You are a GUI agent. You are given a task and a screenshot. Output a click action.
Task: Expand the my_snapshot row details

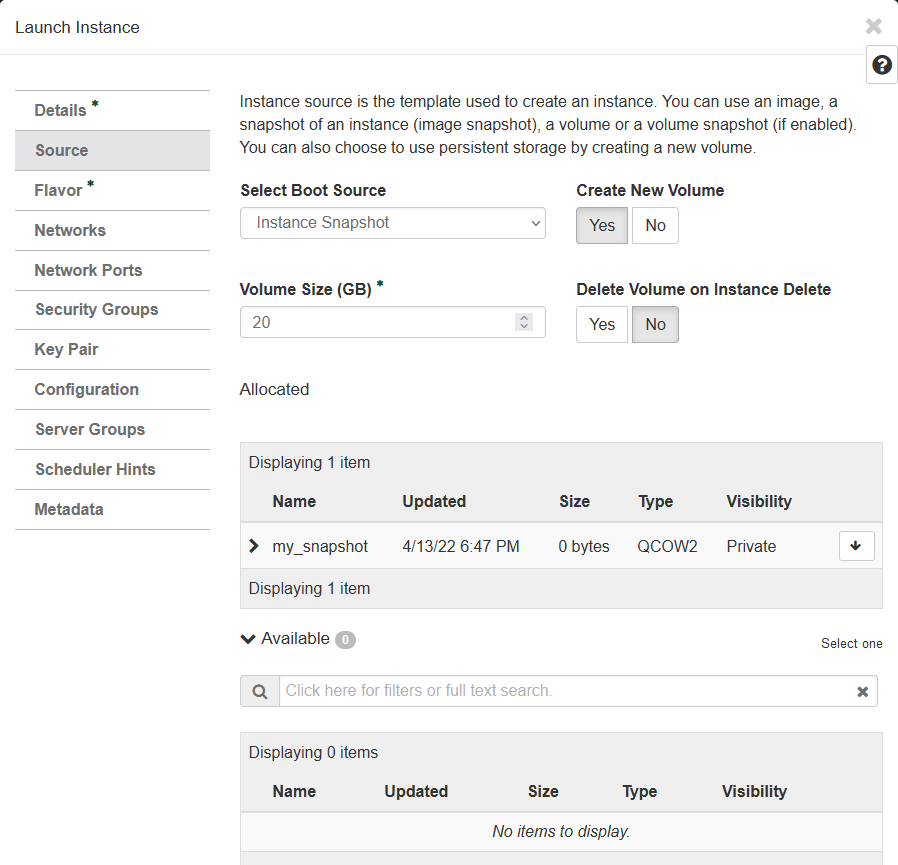tap(254, 546)
